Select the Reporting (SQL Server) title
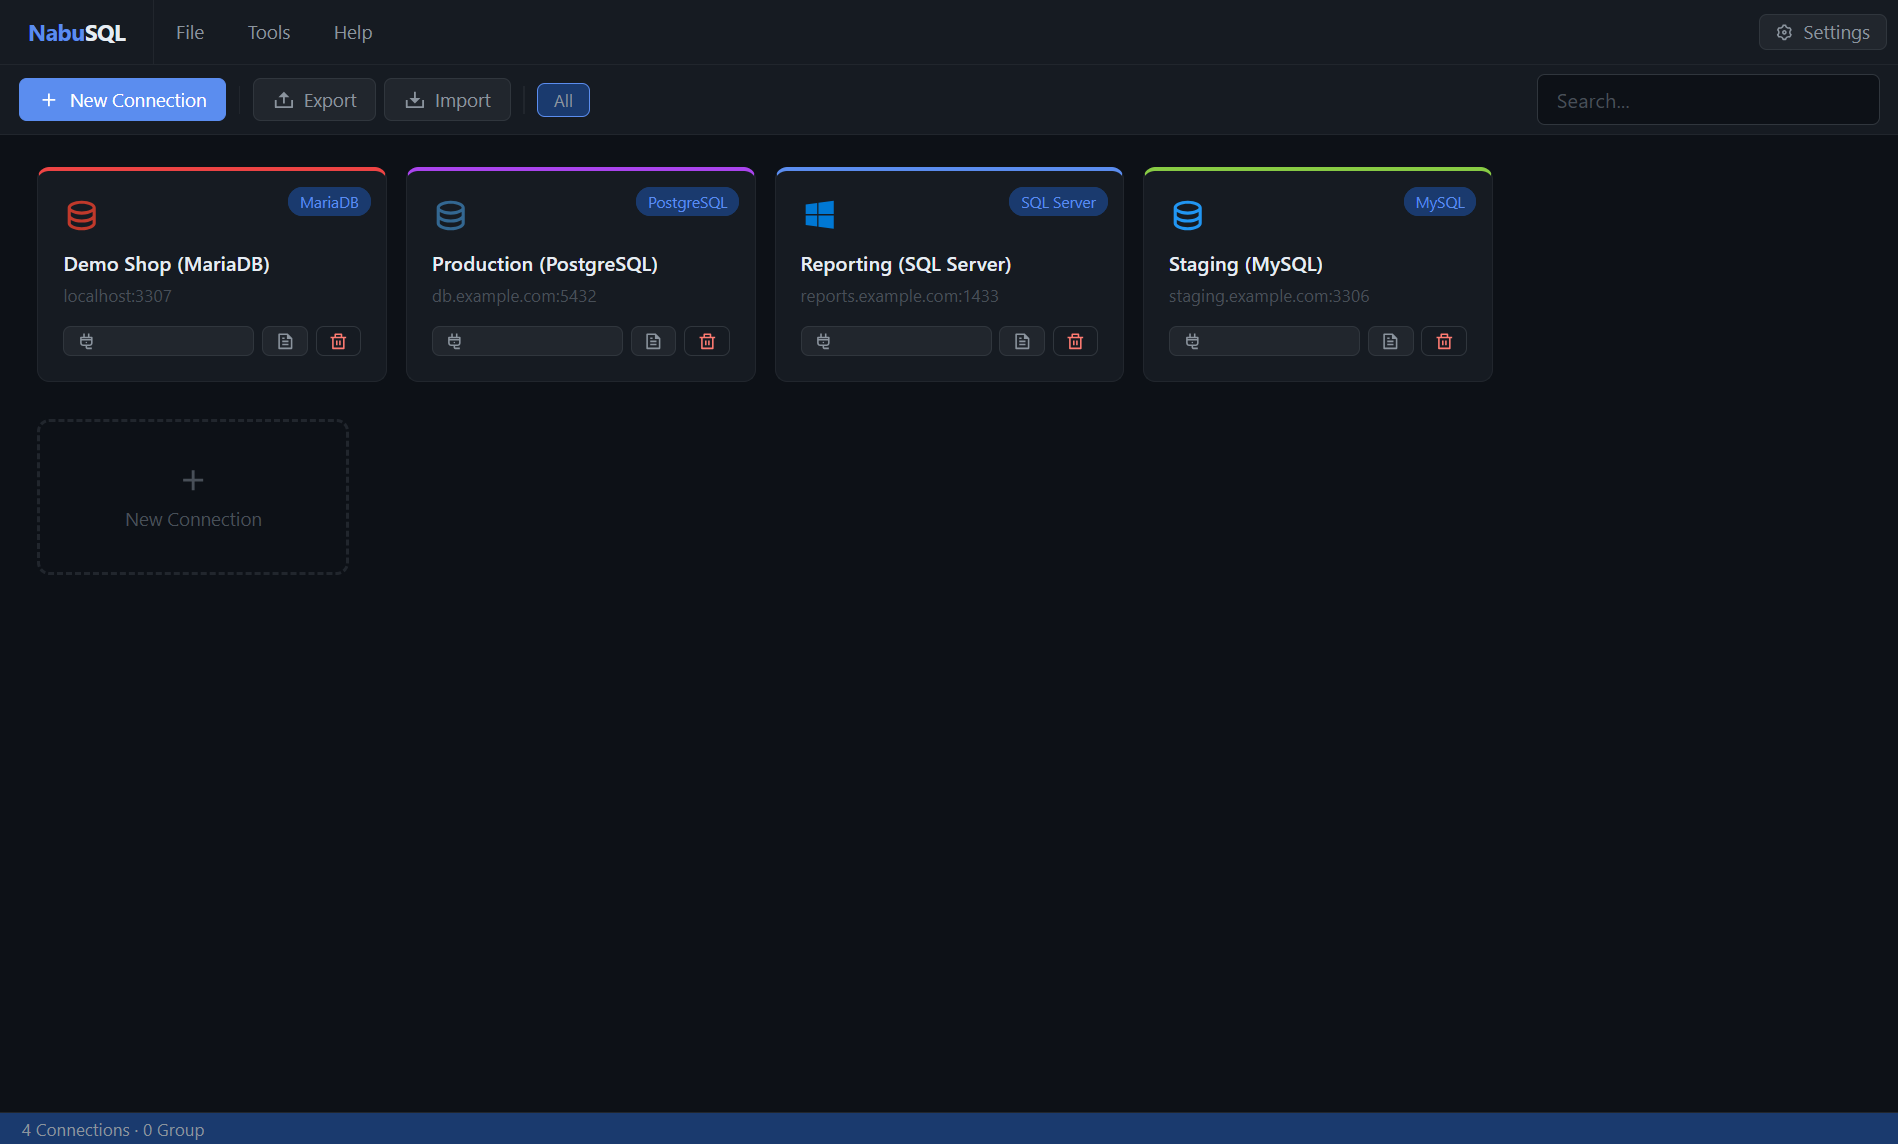 (x=906, y=264)
